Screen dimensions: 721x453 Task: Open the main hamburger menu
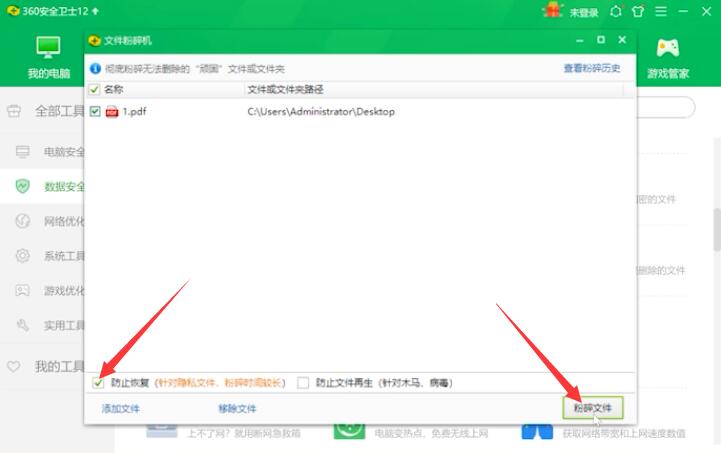pyautogui.click(x=661, y=11)
